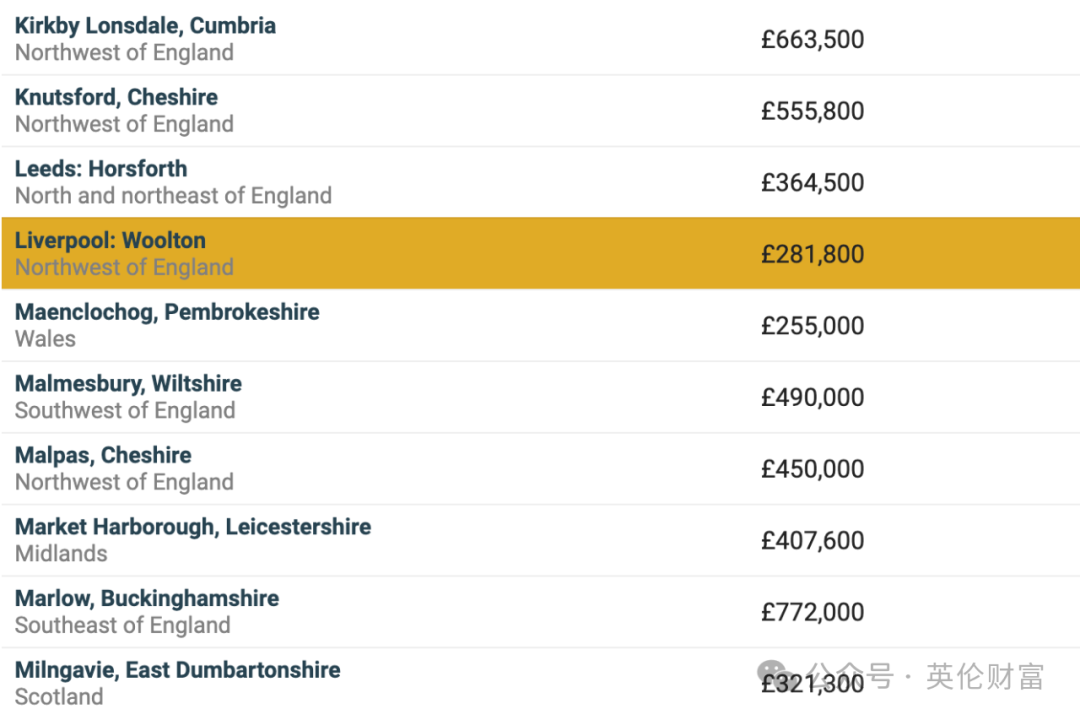The height and width of the screenshot is (720, 1080).
Task: Open Kirkby Lonsdale, Cumbria entry
Action: pos(145,25)
